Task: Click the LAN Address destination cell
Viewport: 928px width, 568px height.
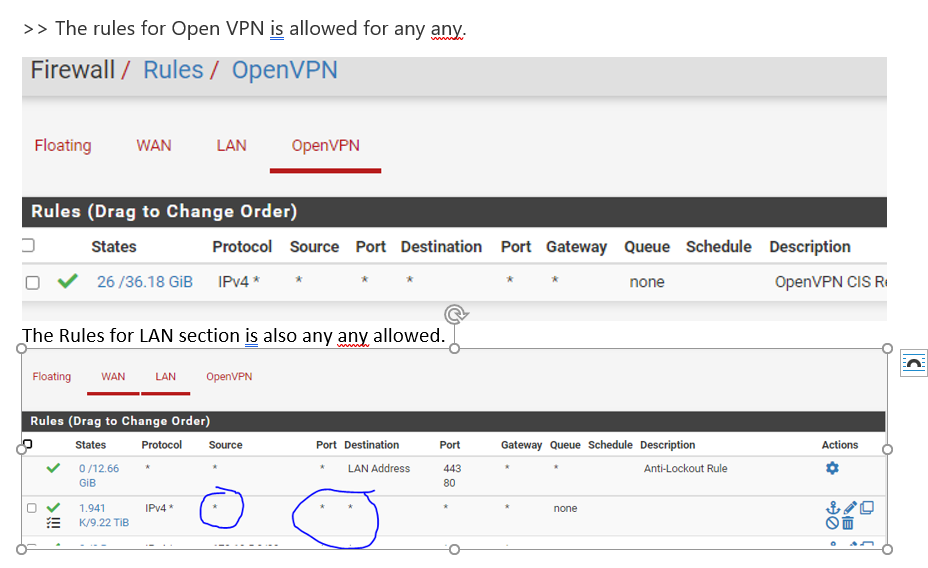Action: pos(379,468)
